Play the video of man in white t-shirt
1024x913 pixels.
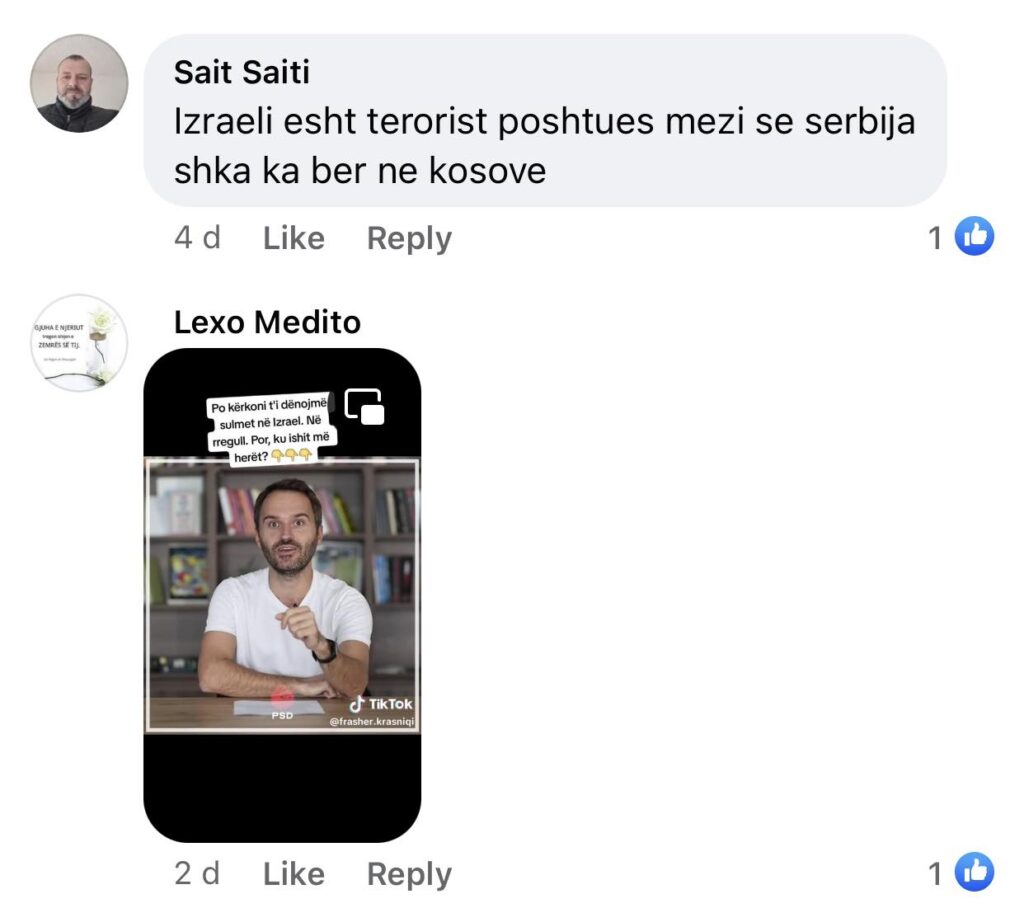click(282, 595)
